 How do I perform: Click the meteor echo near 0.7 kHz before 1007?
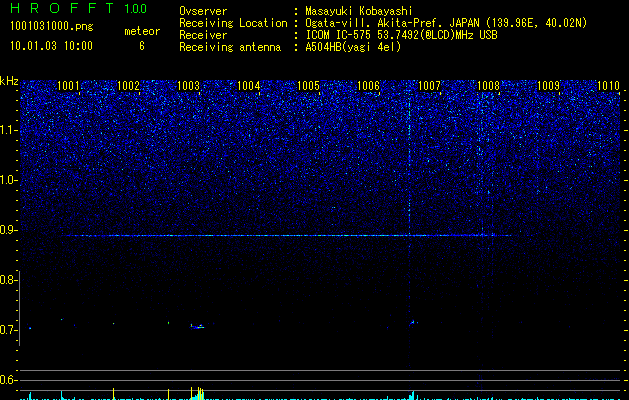click(x=413, y=322)
